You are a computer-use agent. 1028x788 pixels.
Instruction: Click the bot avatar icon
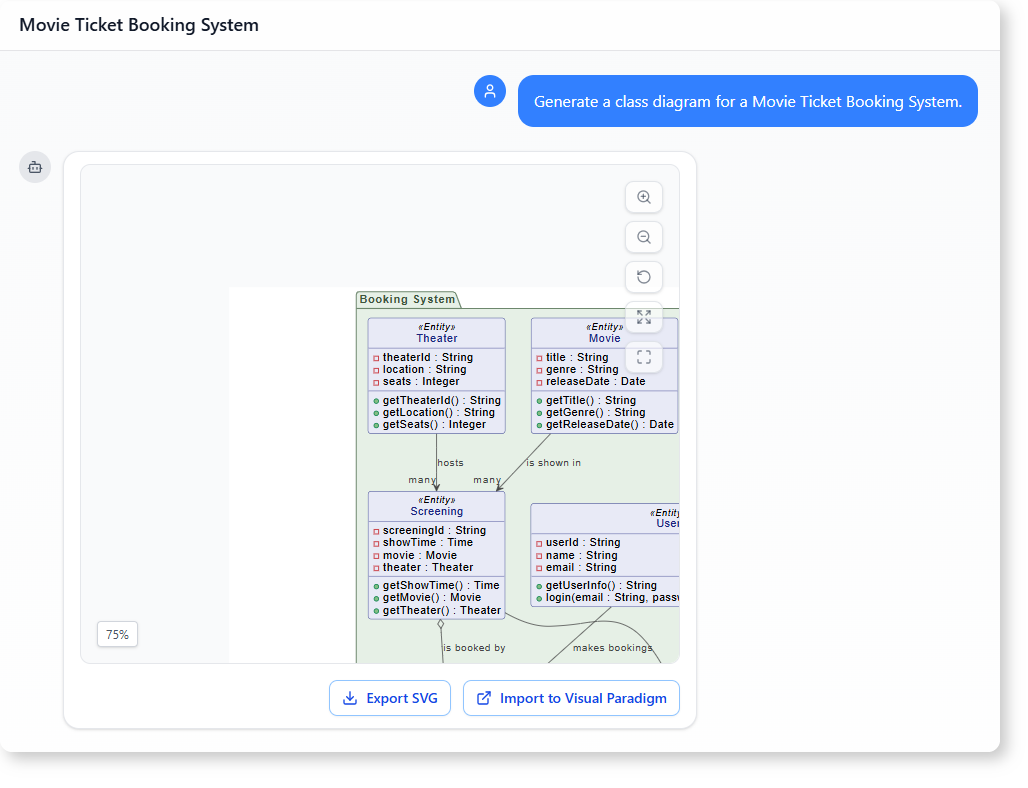(35, 167)
